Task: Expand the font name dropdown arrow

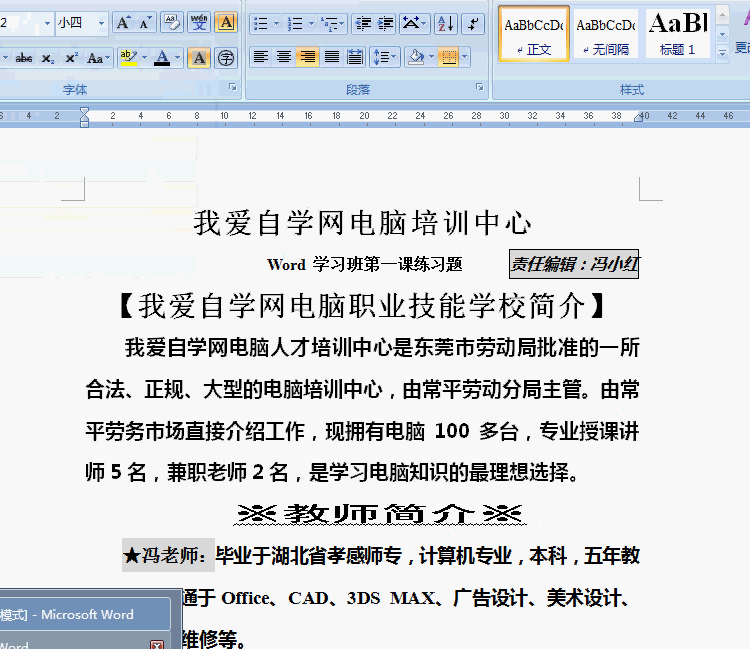Action: click(47, 23)
